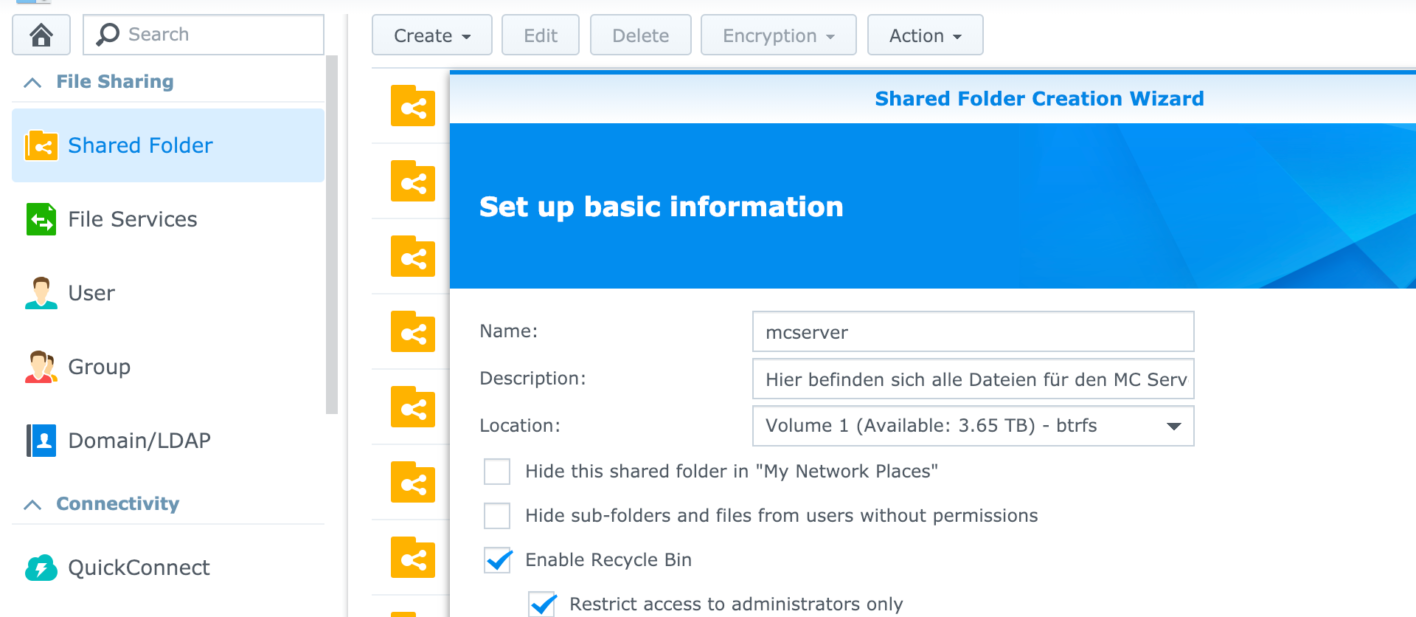Open the Encryption menu
Image resolution: width=1416 pixels, height=617 pixels.
click(x=778, y=34)
